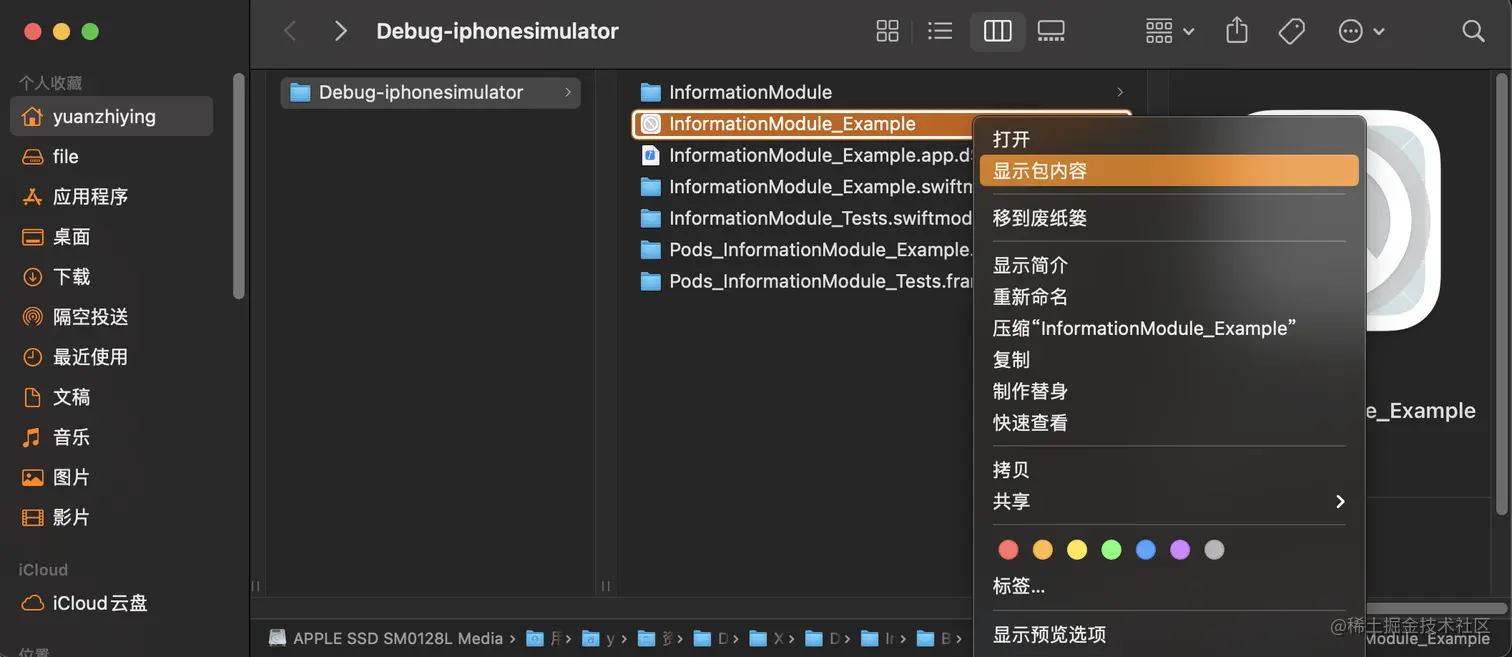Choose 压缩"InformationModule_Example" menu entry
This screenshot has height=657, width=1512.
pos(1169,328)
